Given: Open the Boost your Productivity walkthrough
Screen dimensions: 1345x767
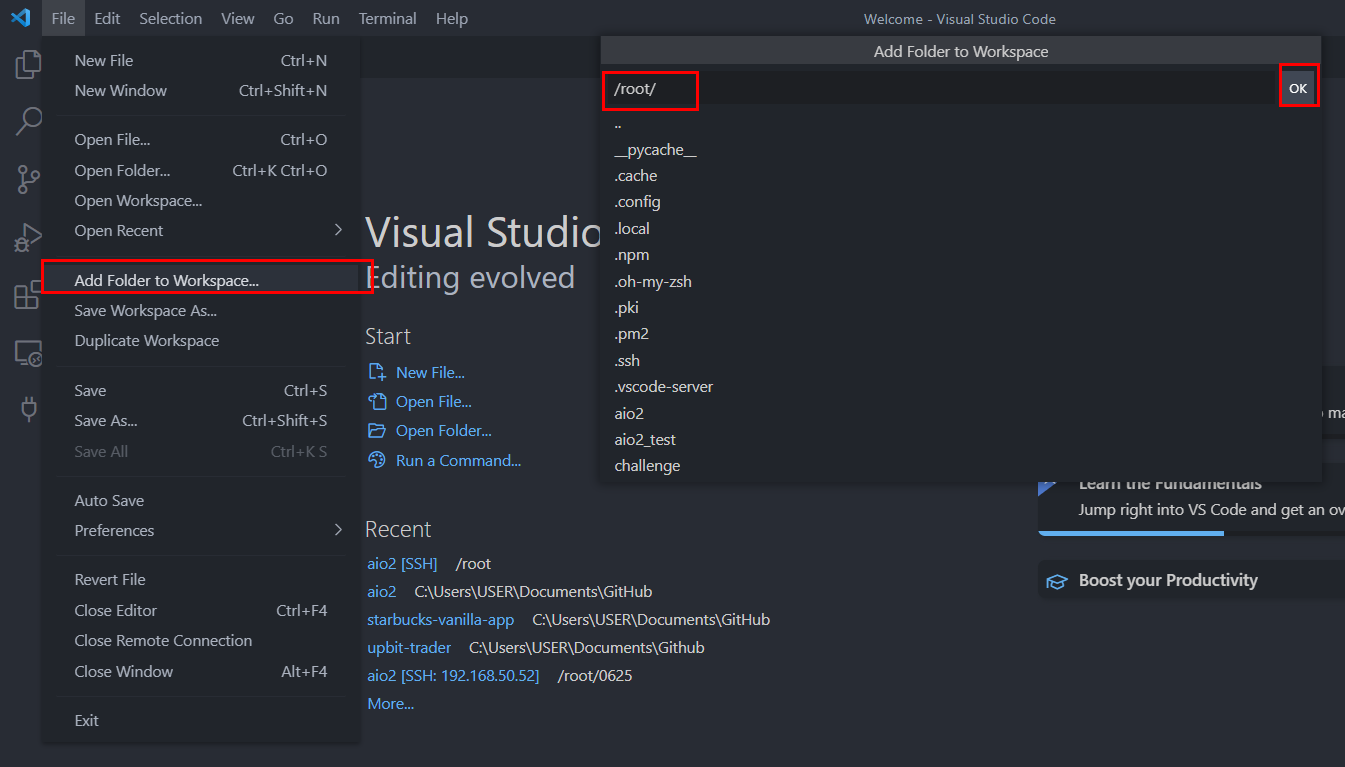Looking at the screenshot, I should 1191,580.
